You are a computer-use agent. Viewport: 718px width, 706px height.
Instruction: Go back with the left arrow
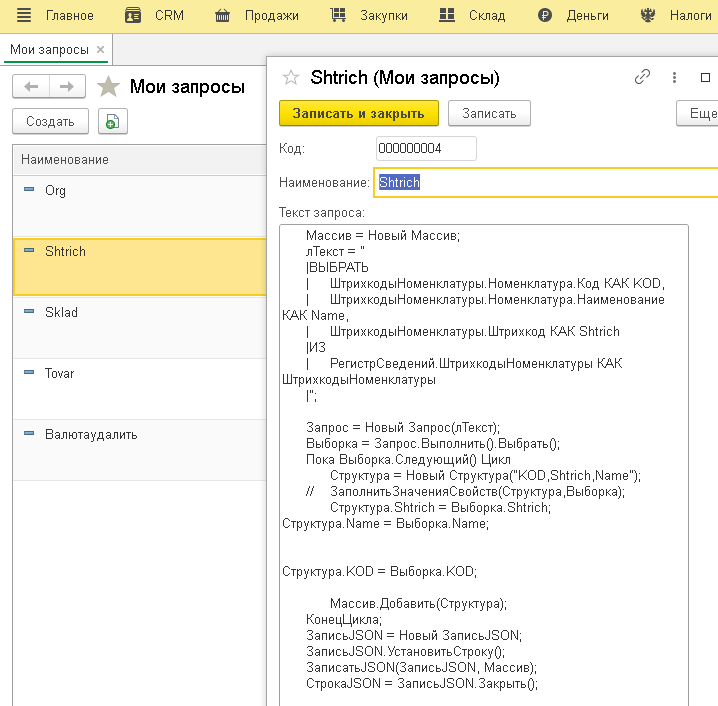(x=31, y=87)
